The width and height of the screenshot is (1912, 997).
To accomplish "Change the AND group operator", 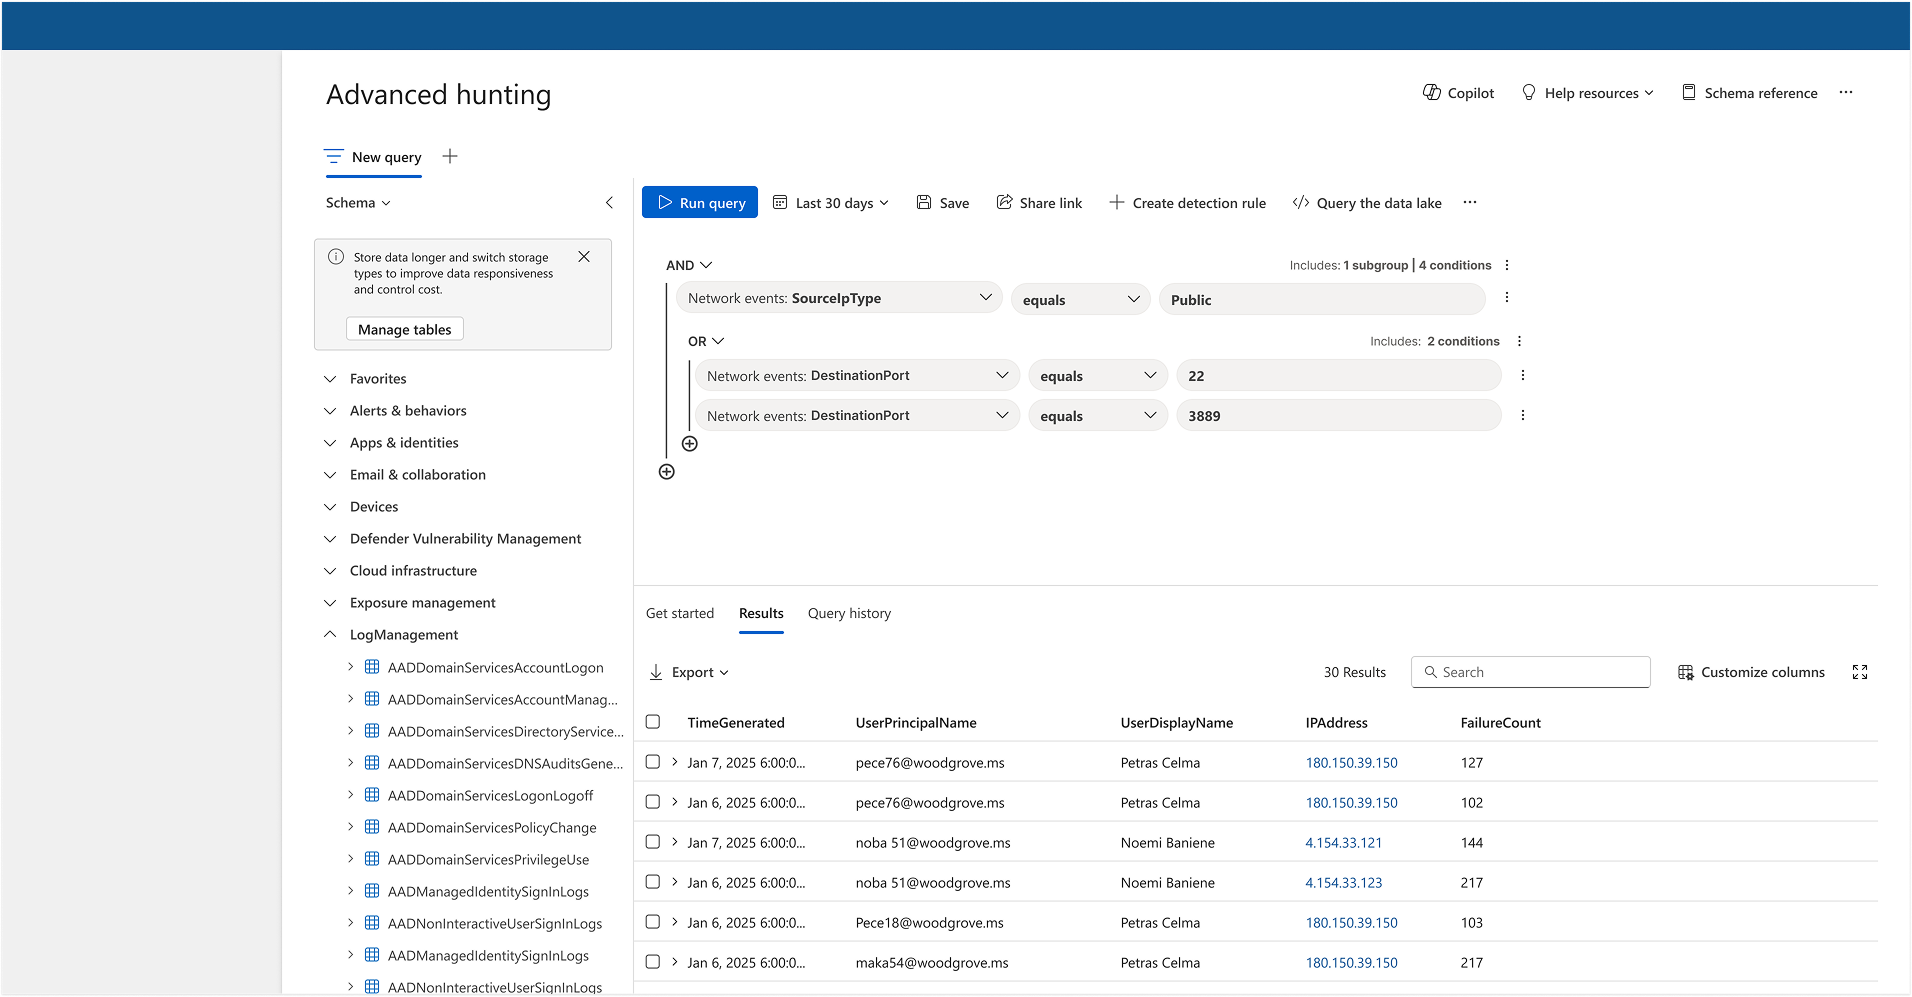I will click(x=689, y=265).
